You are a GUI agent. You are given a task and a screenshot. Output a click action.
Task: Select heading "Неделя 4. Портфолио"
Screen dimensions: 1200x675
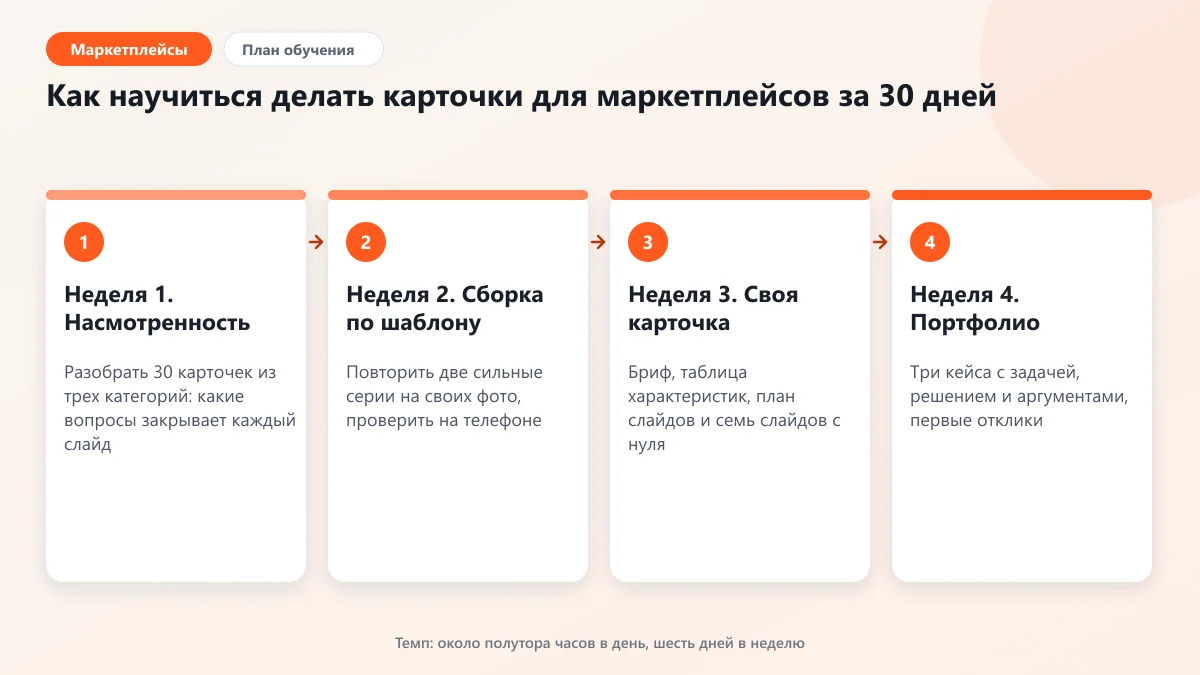click(975, 309)
